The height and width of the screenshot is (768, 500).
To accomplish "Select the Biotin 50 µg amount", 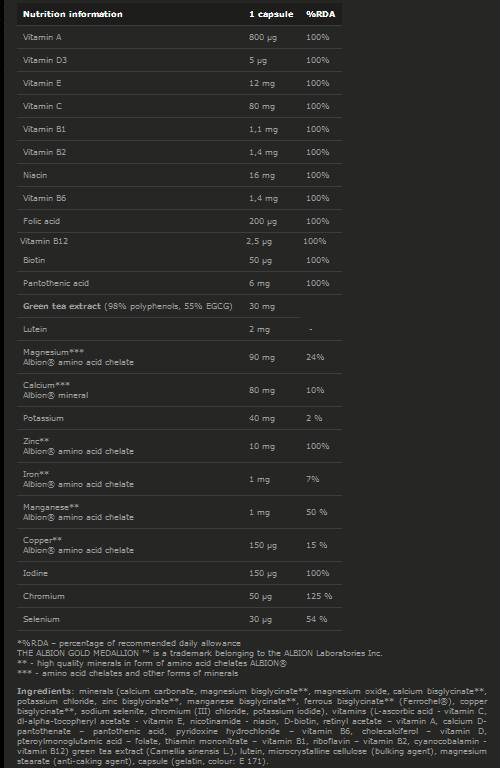I will point(260,261).
